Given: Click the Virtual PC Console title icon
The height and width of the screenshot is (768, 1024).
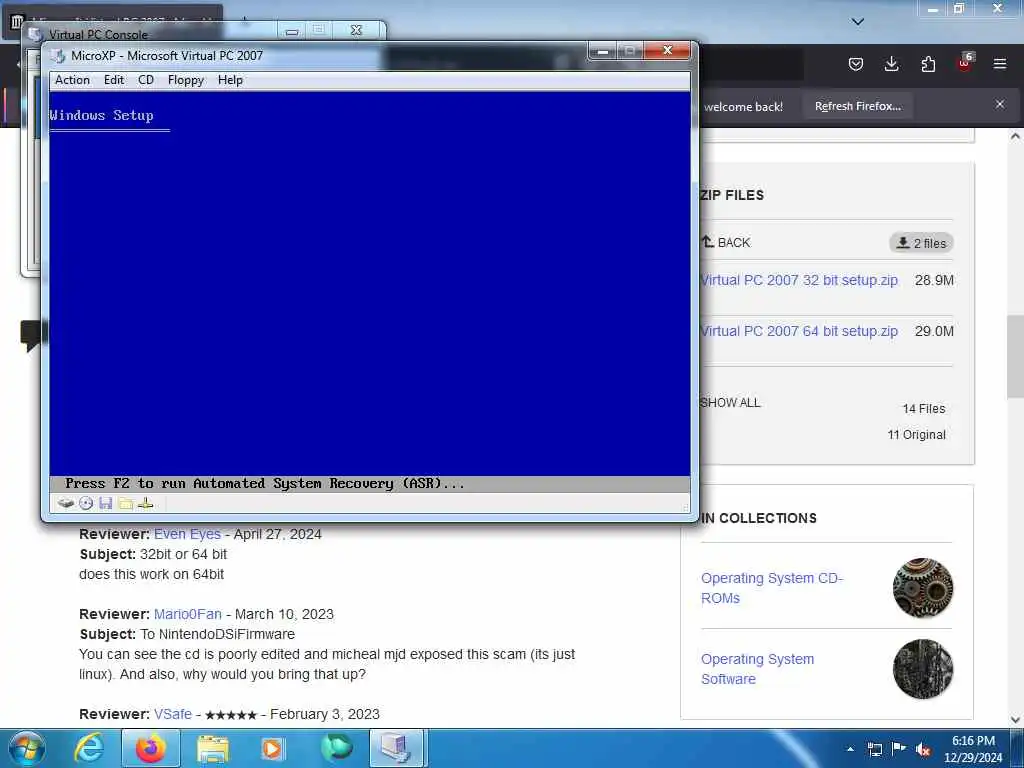Looking at the screenshot, I should tap(36, 34).
